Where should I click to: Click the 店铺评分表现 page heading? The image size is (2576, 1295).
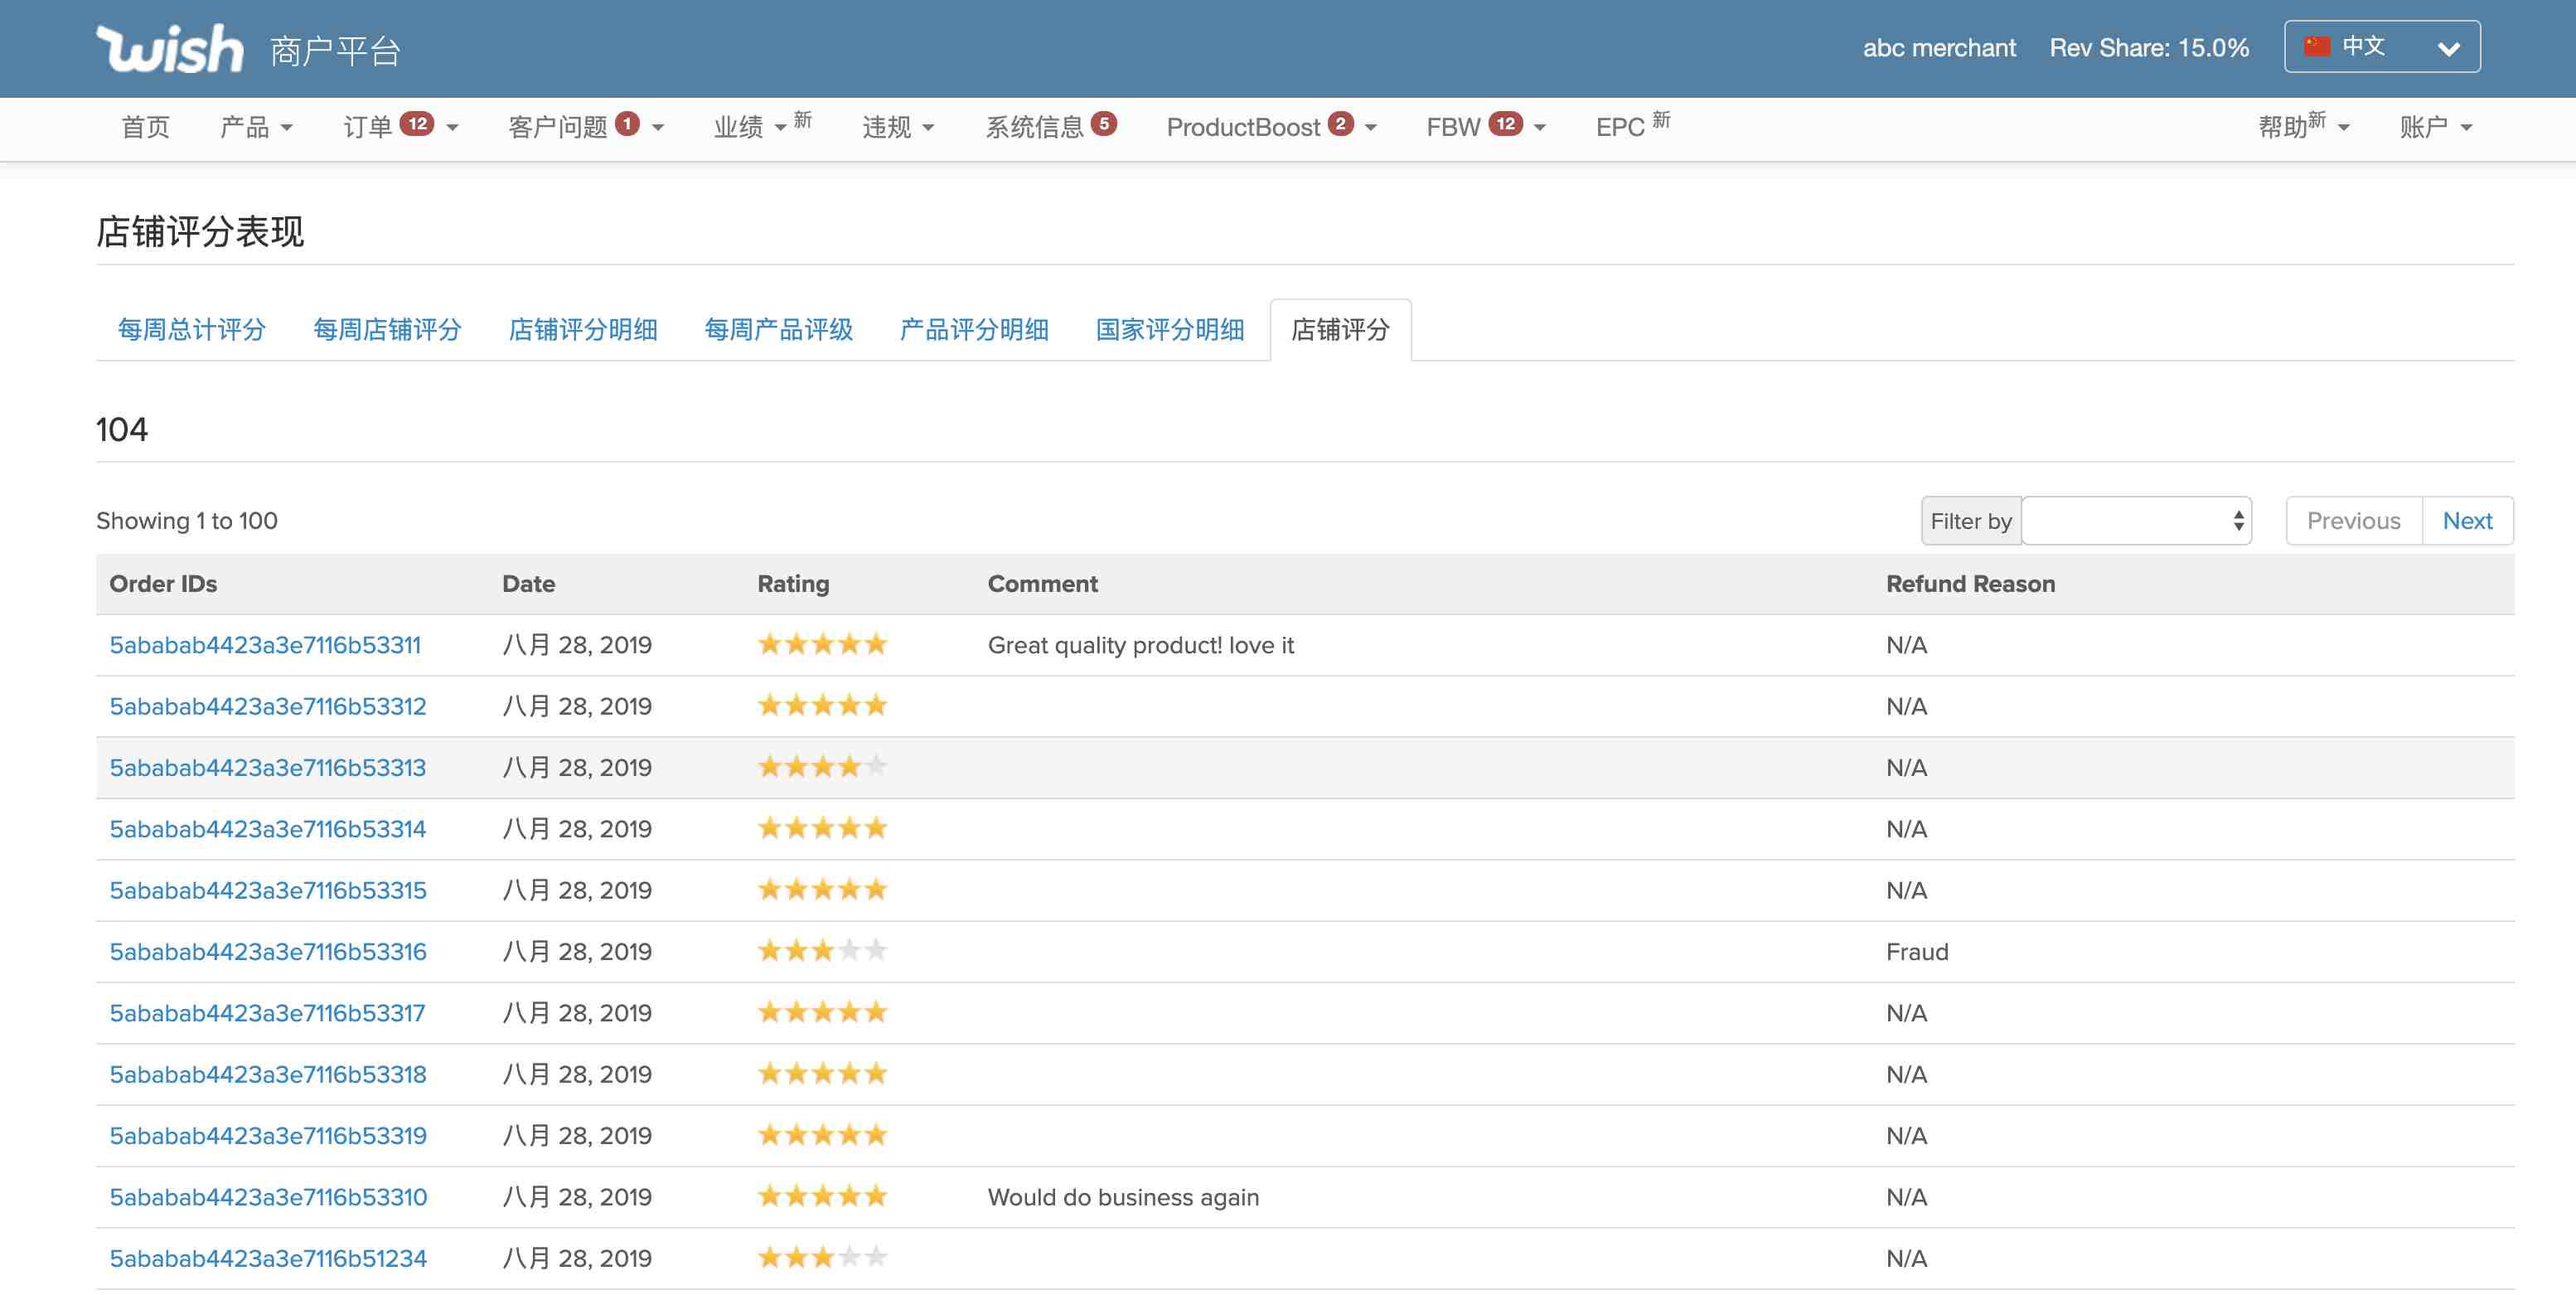200,231
